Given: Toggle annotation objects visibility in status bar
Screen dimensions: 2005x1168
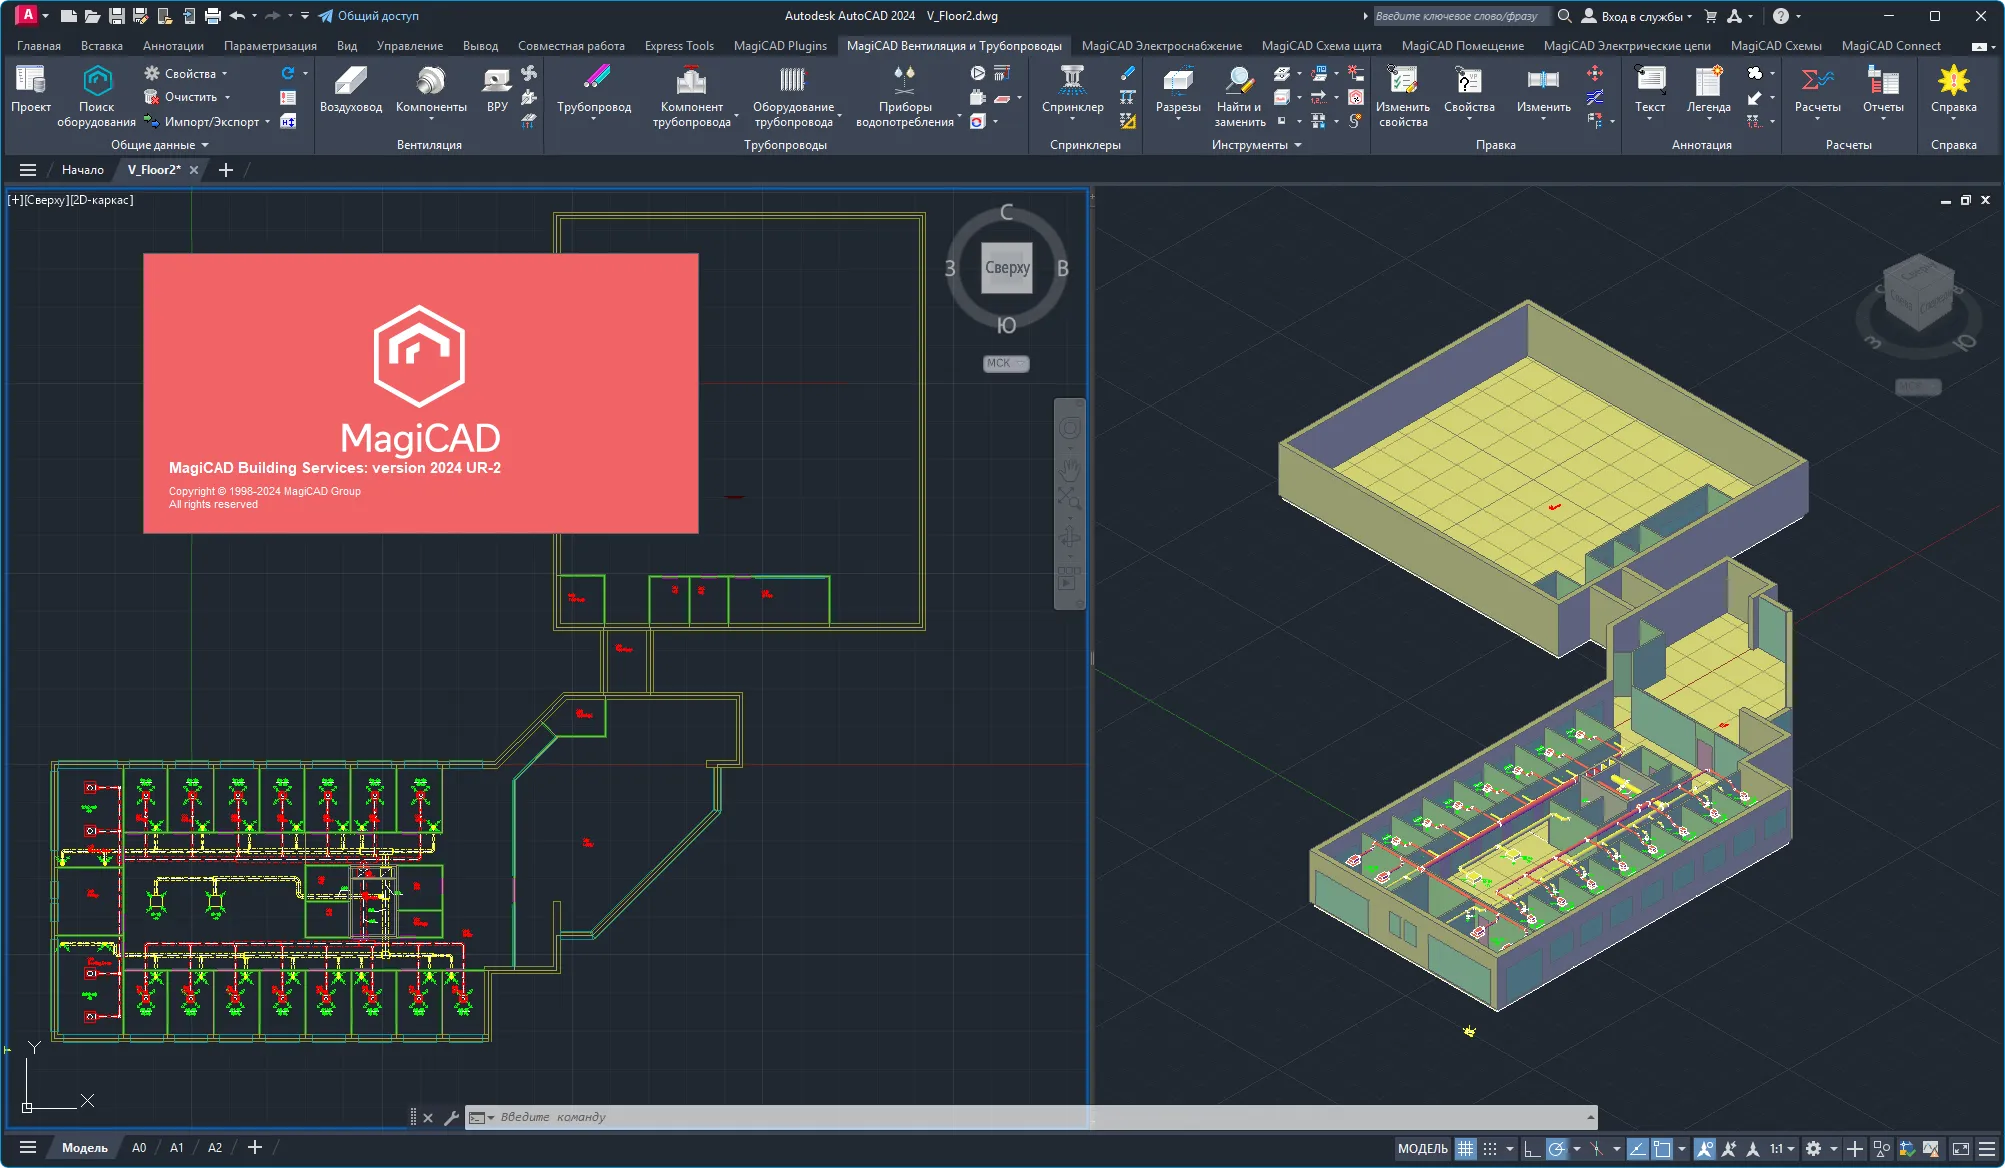Looking at the screenshot, I should [1704, 1149].
